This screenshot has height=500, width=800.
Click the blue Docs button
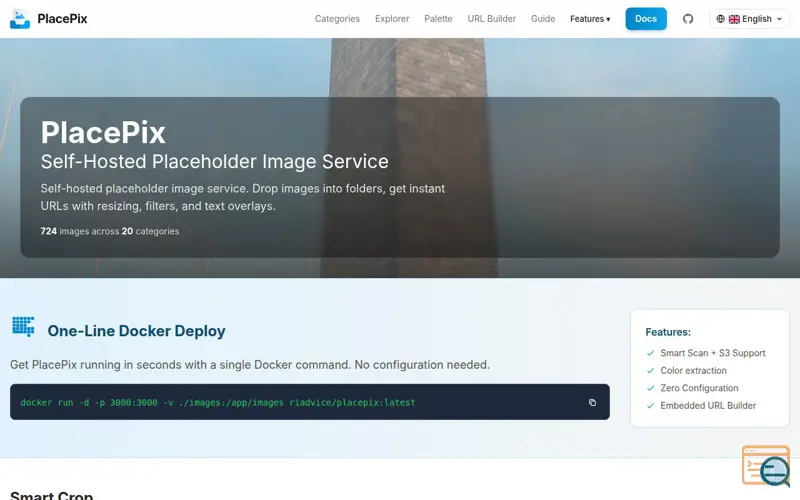pyautogui.click(x=646, y=19)
